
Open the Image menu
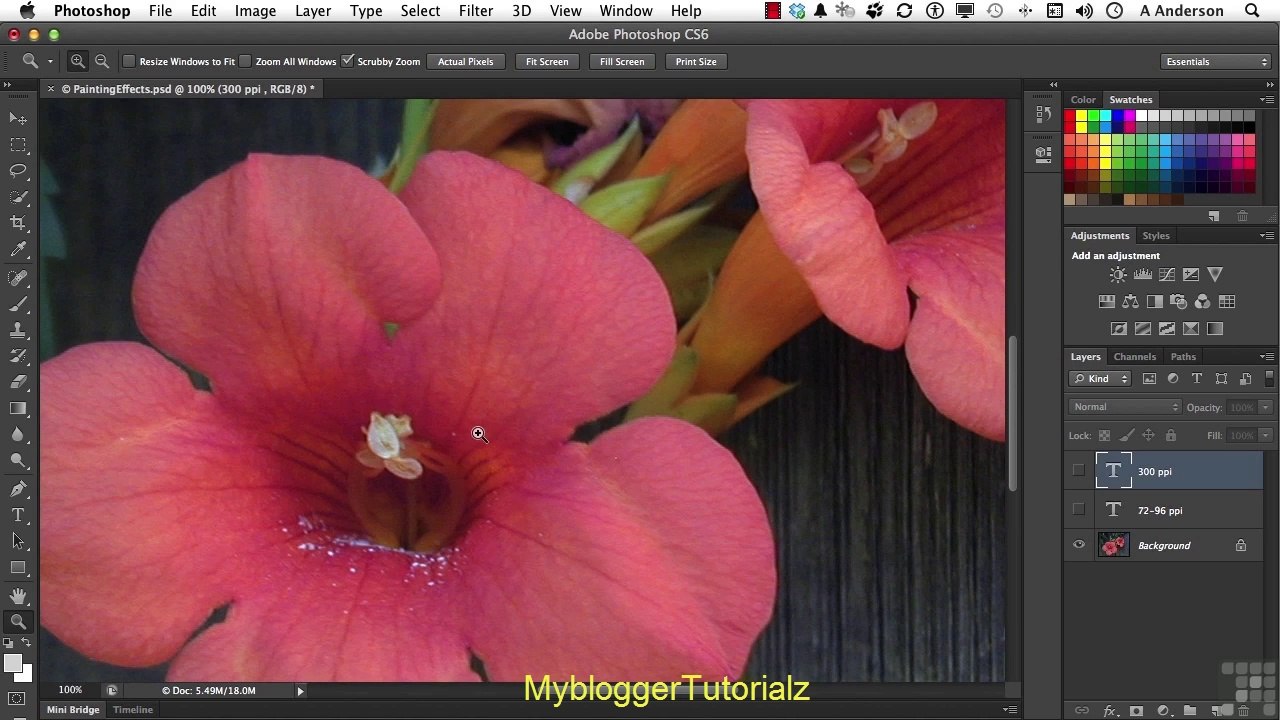255,11
